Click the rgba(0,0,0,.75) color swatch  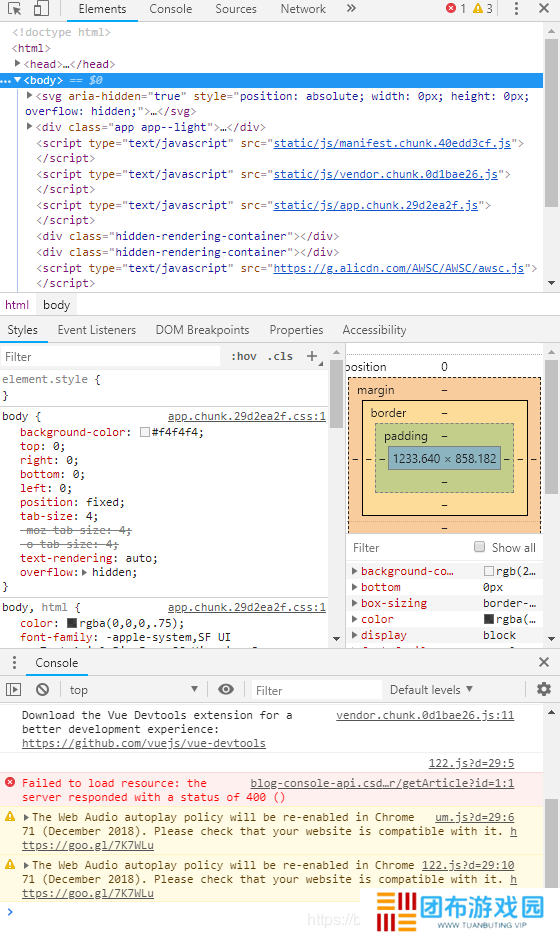point(72,623)
